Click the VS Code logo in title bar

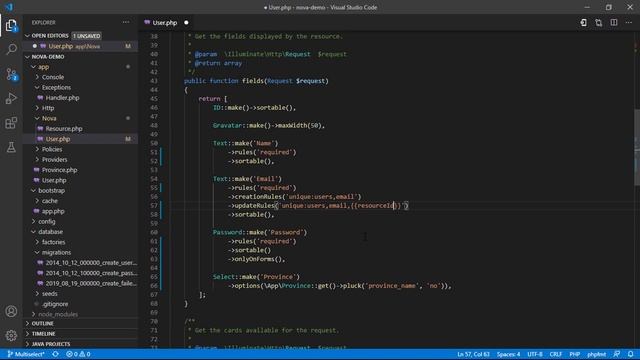coord(9,7)
